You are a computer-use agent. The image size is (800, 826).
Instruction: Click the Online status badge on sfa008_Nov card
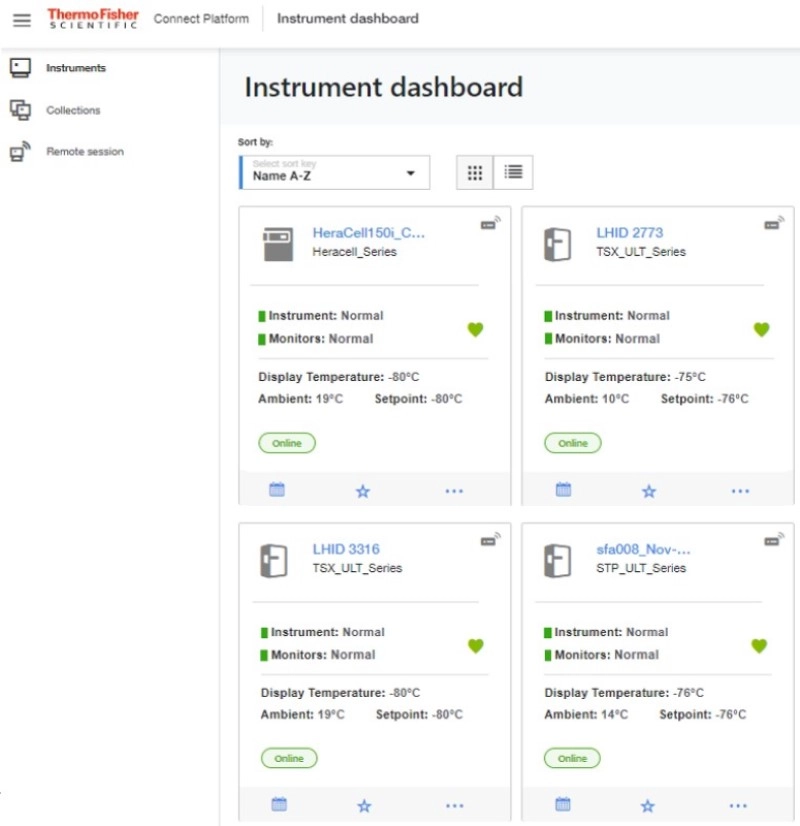click(x=572, y=758)
